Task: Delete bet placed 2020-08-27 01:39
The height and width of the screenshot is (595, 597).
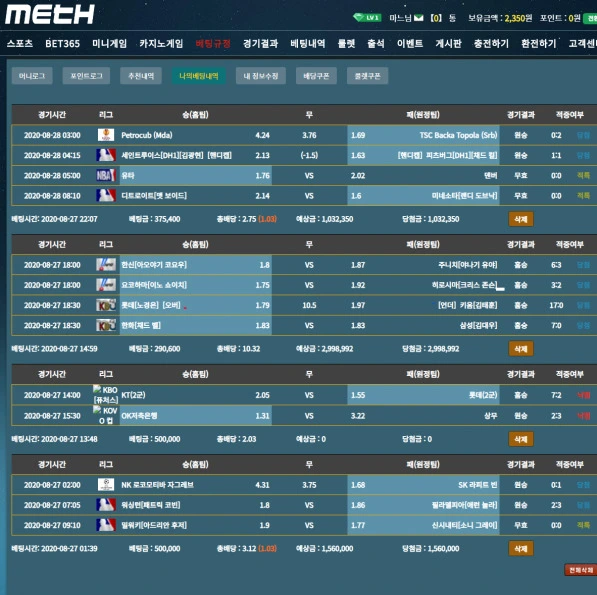Action: point(521,548)
